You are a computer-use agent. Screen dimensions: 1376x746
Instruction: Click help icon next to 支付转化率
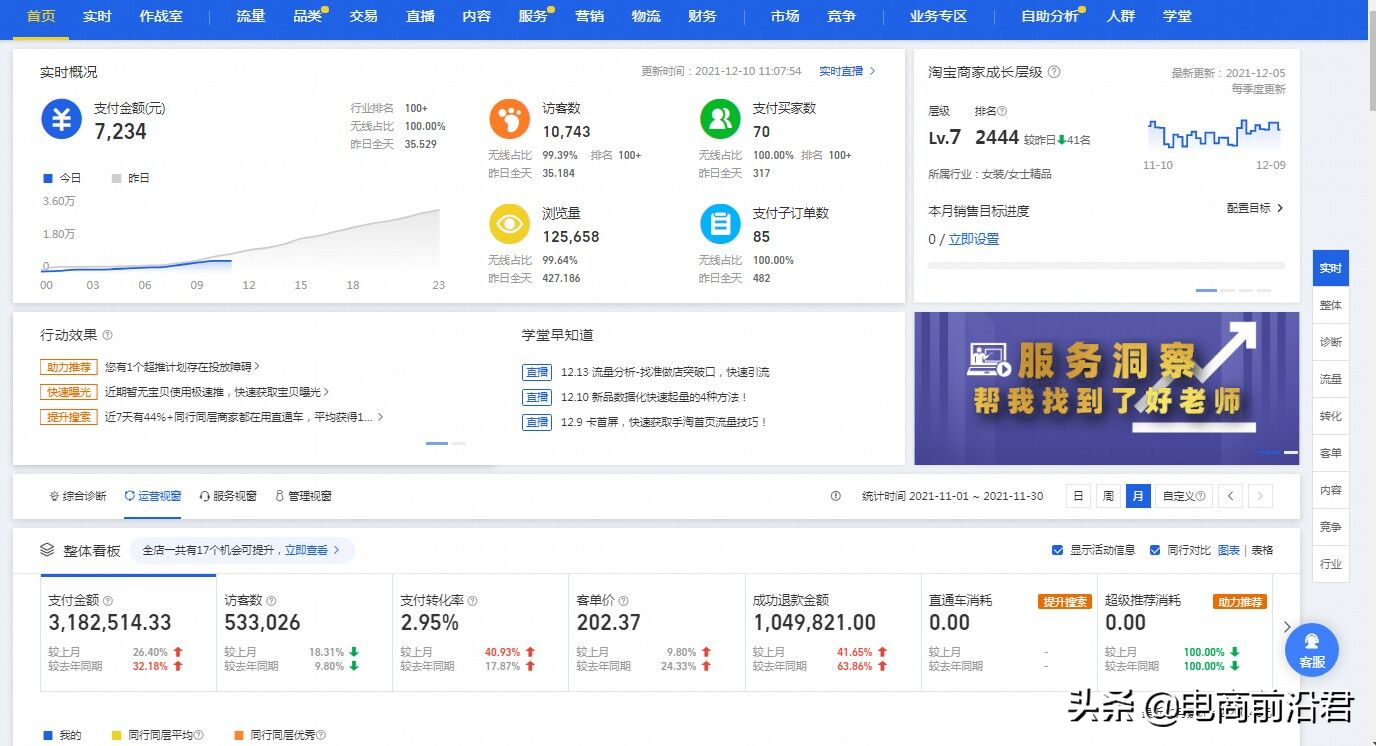473,601
